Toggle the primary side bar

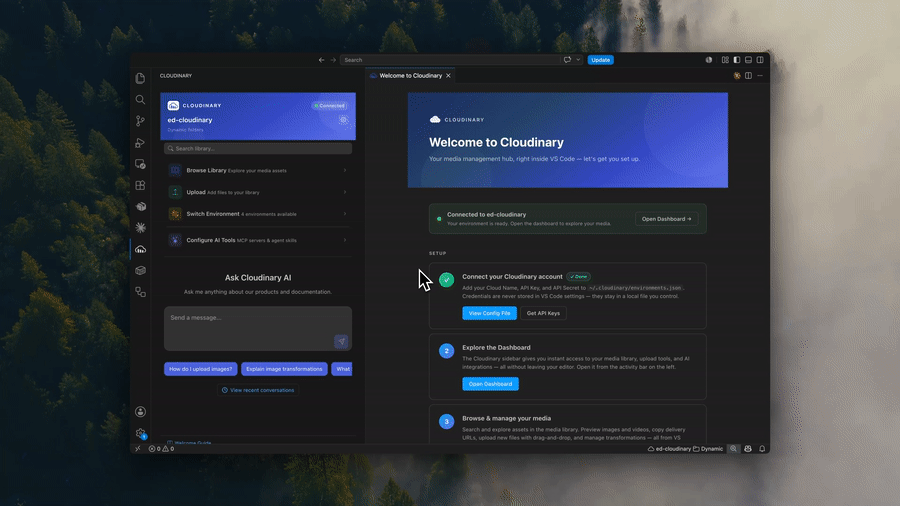coord(736,60)
